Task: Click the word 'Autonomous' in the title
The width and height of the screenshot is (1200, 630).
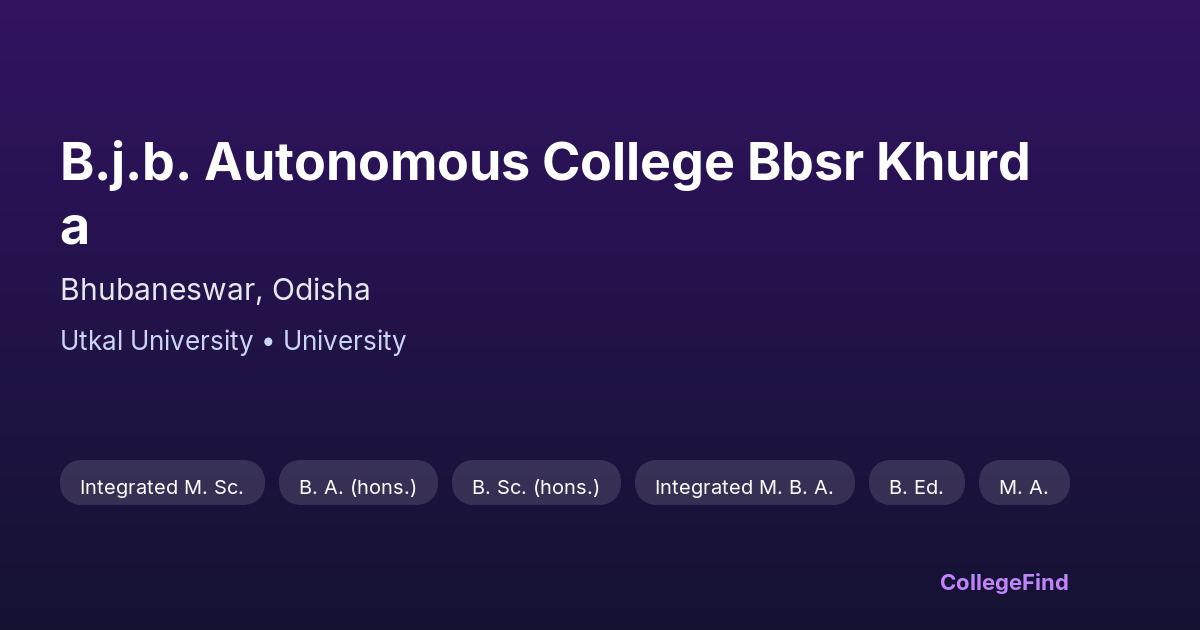Action: click(x=367, y=163)
